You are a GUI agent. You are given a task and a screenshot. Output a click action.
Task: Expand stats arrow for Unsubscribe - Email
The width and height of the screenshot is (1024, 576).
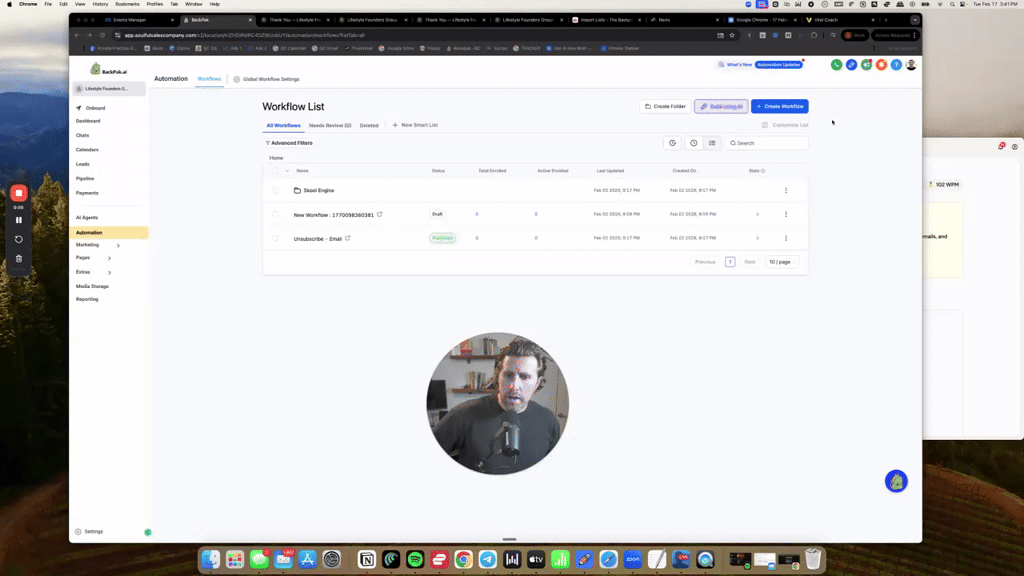(x=758, y=238)
